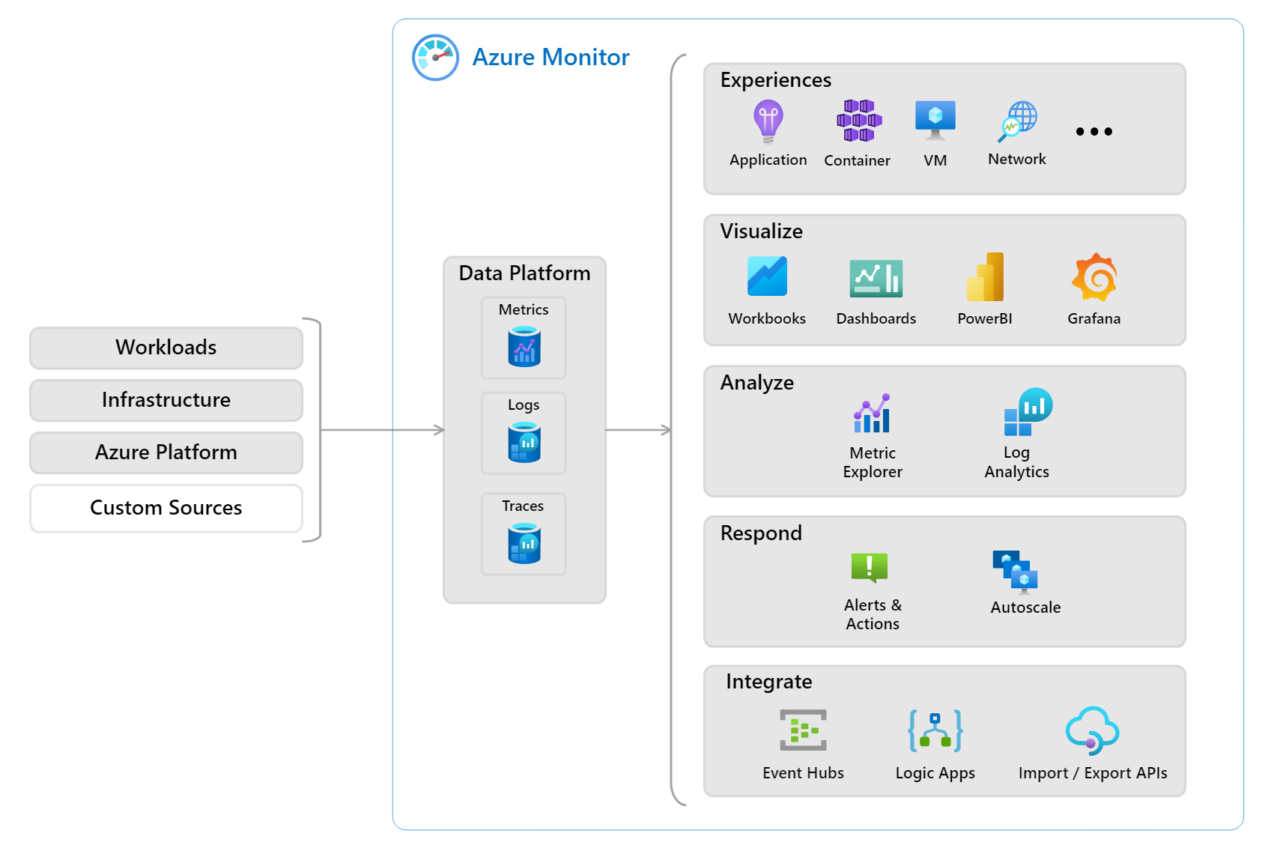Image resolution: width=1280 pixels, height=860 pixels.
Task: Select the Custom Sources box
Action: (x=166, y=508)
